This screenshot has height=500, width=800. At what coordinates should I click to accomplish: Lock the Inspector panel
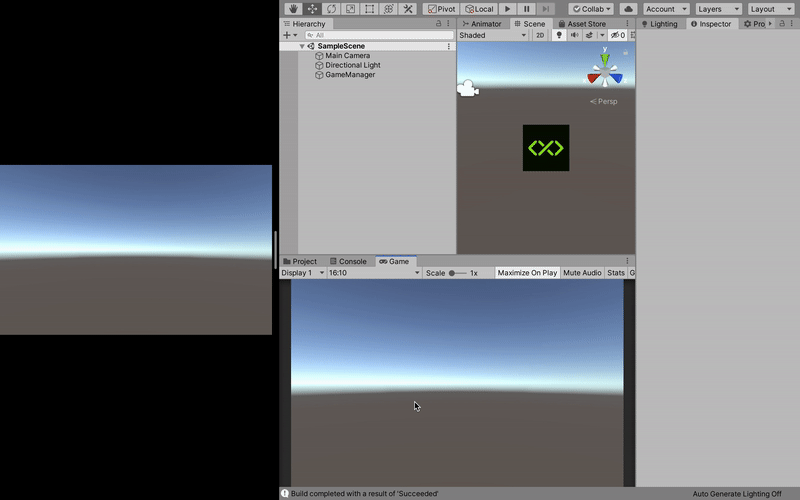tap(782, 23)
